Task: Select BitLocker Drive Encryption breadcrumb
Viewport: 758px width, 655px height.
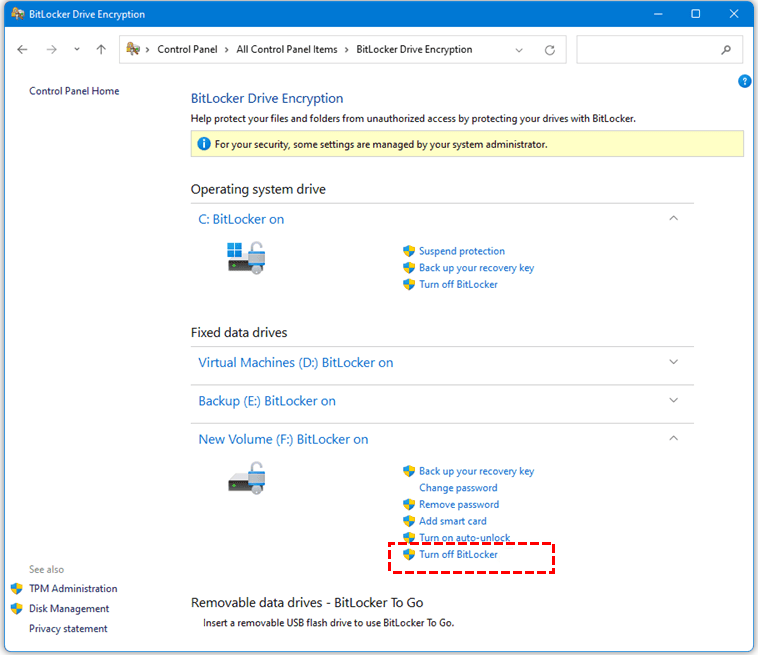Action: [414, 49]
